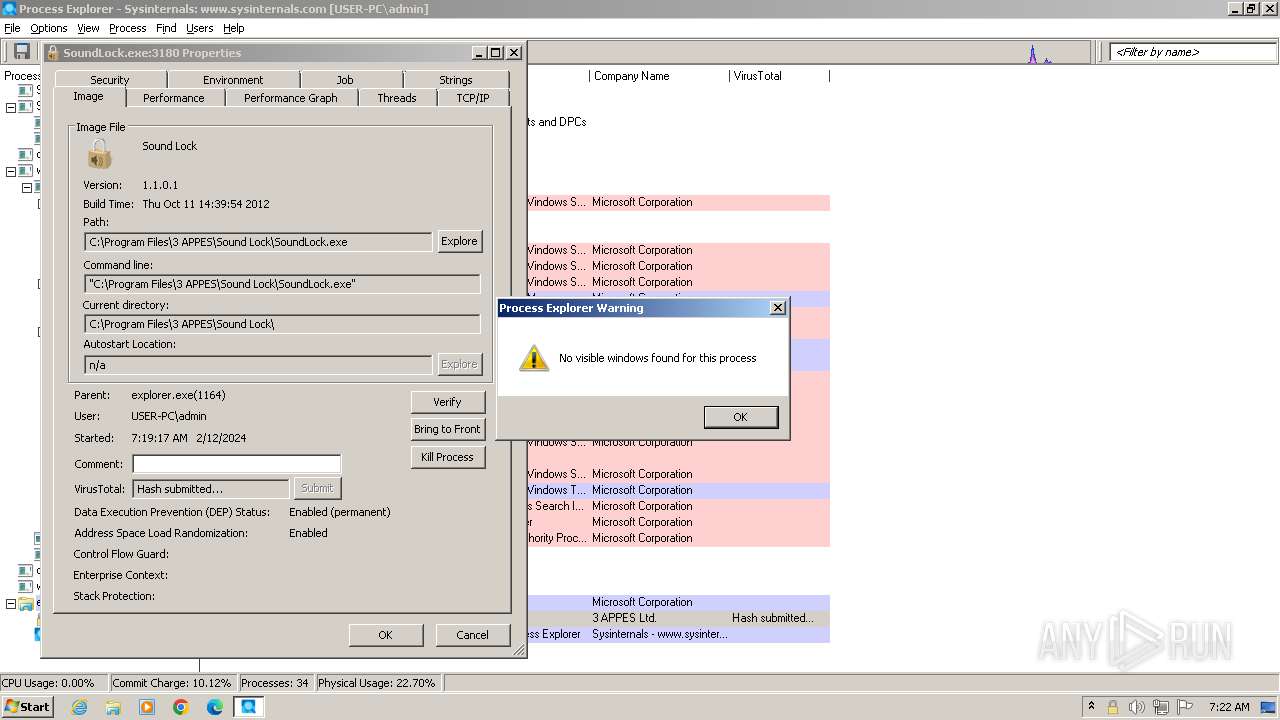
Task: Click the yellow warning triangle icon
Action: coord(534,358)
